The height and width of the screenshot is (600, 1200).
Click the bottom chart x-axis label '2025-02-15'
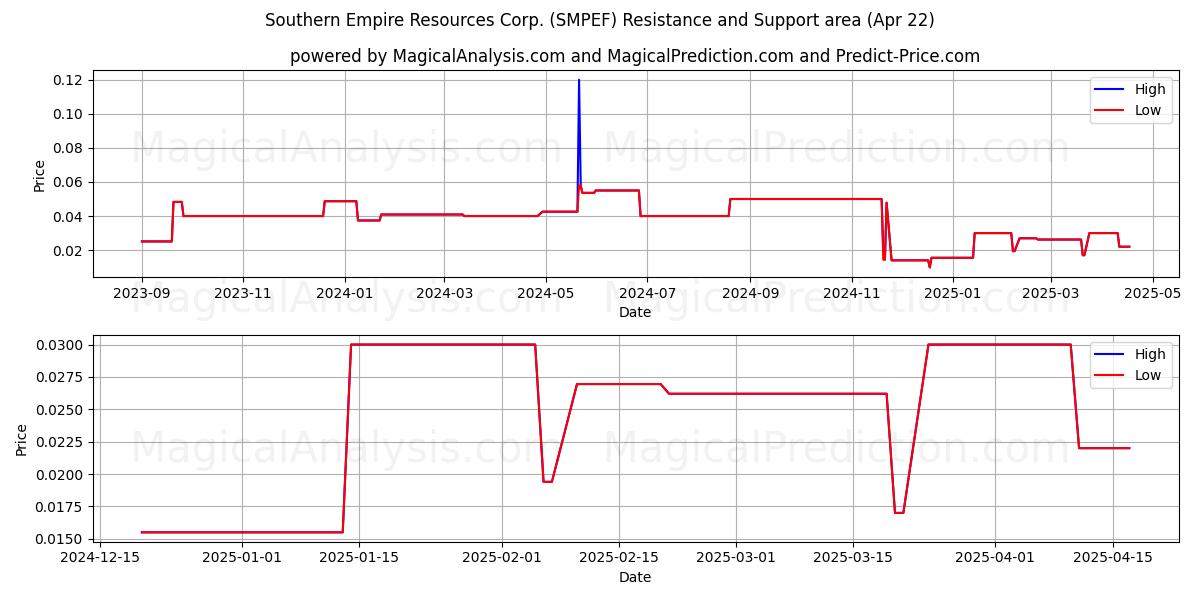click(619, 558)
